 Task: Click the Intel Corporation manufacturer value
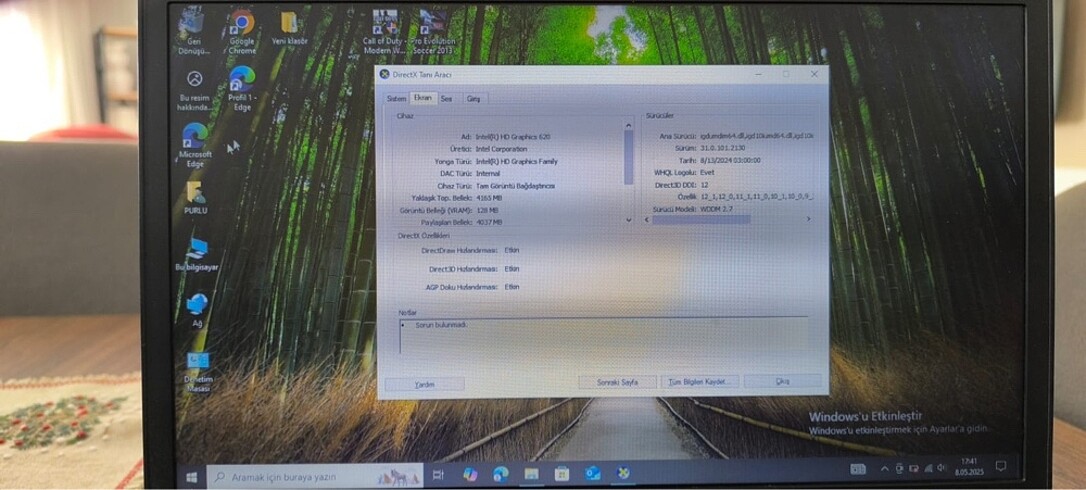[501, 149]
